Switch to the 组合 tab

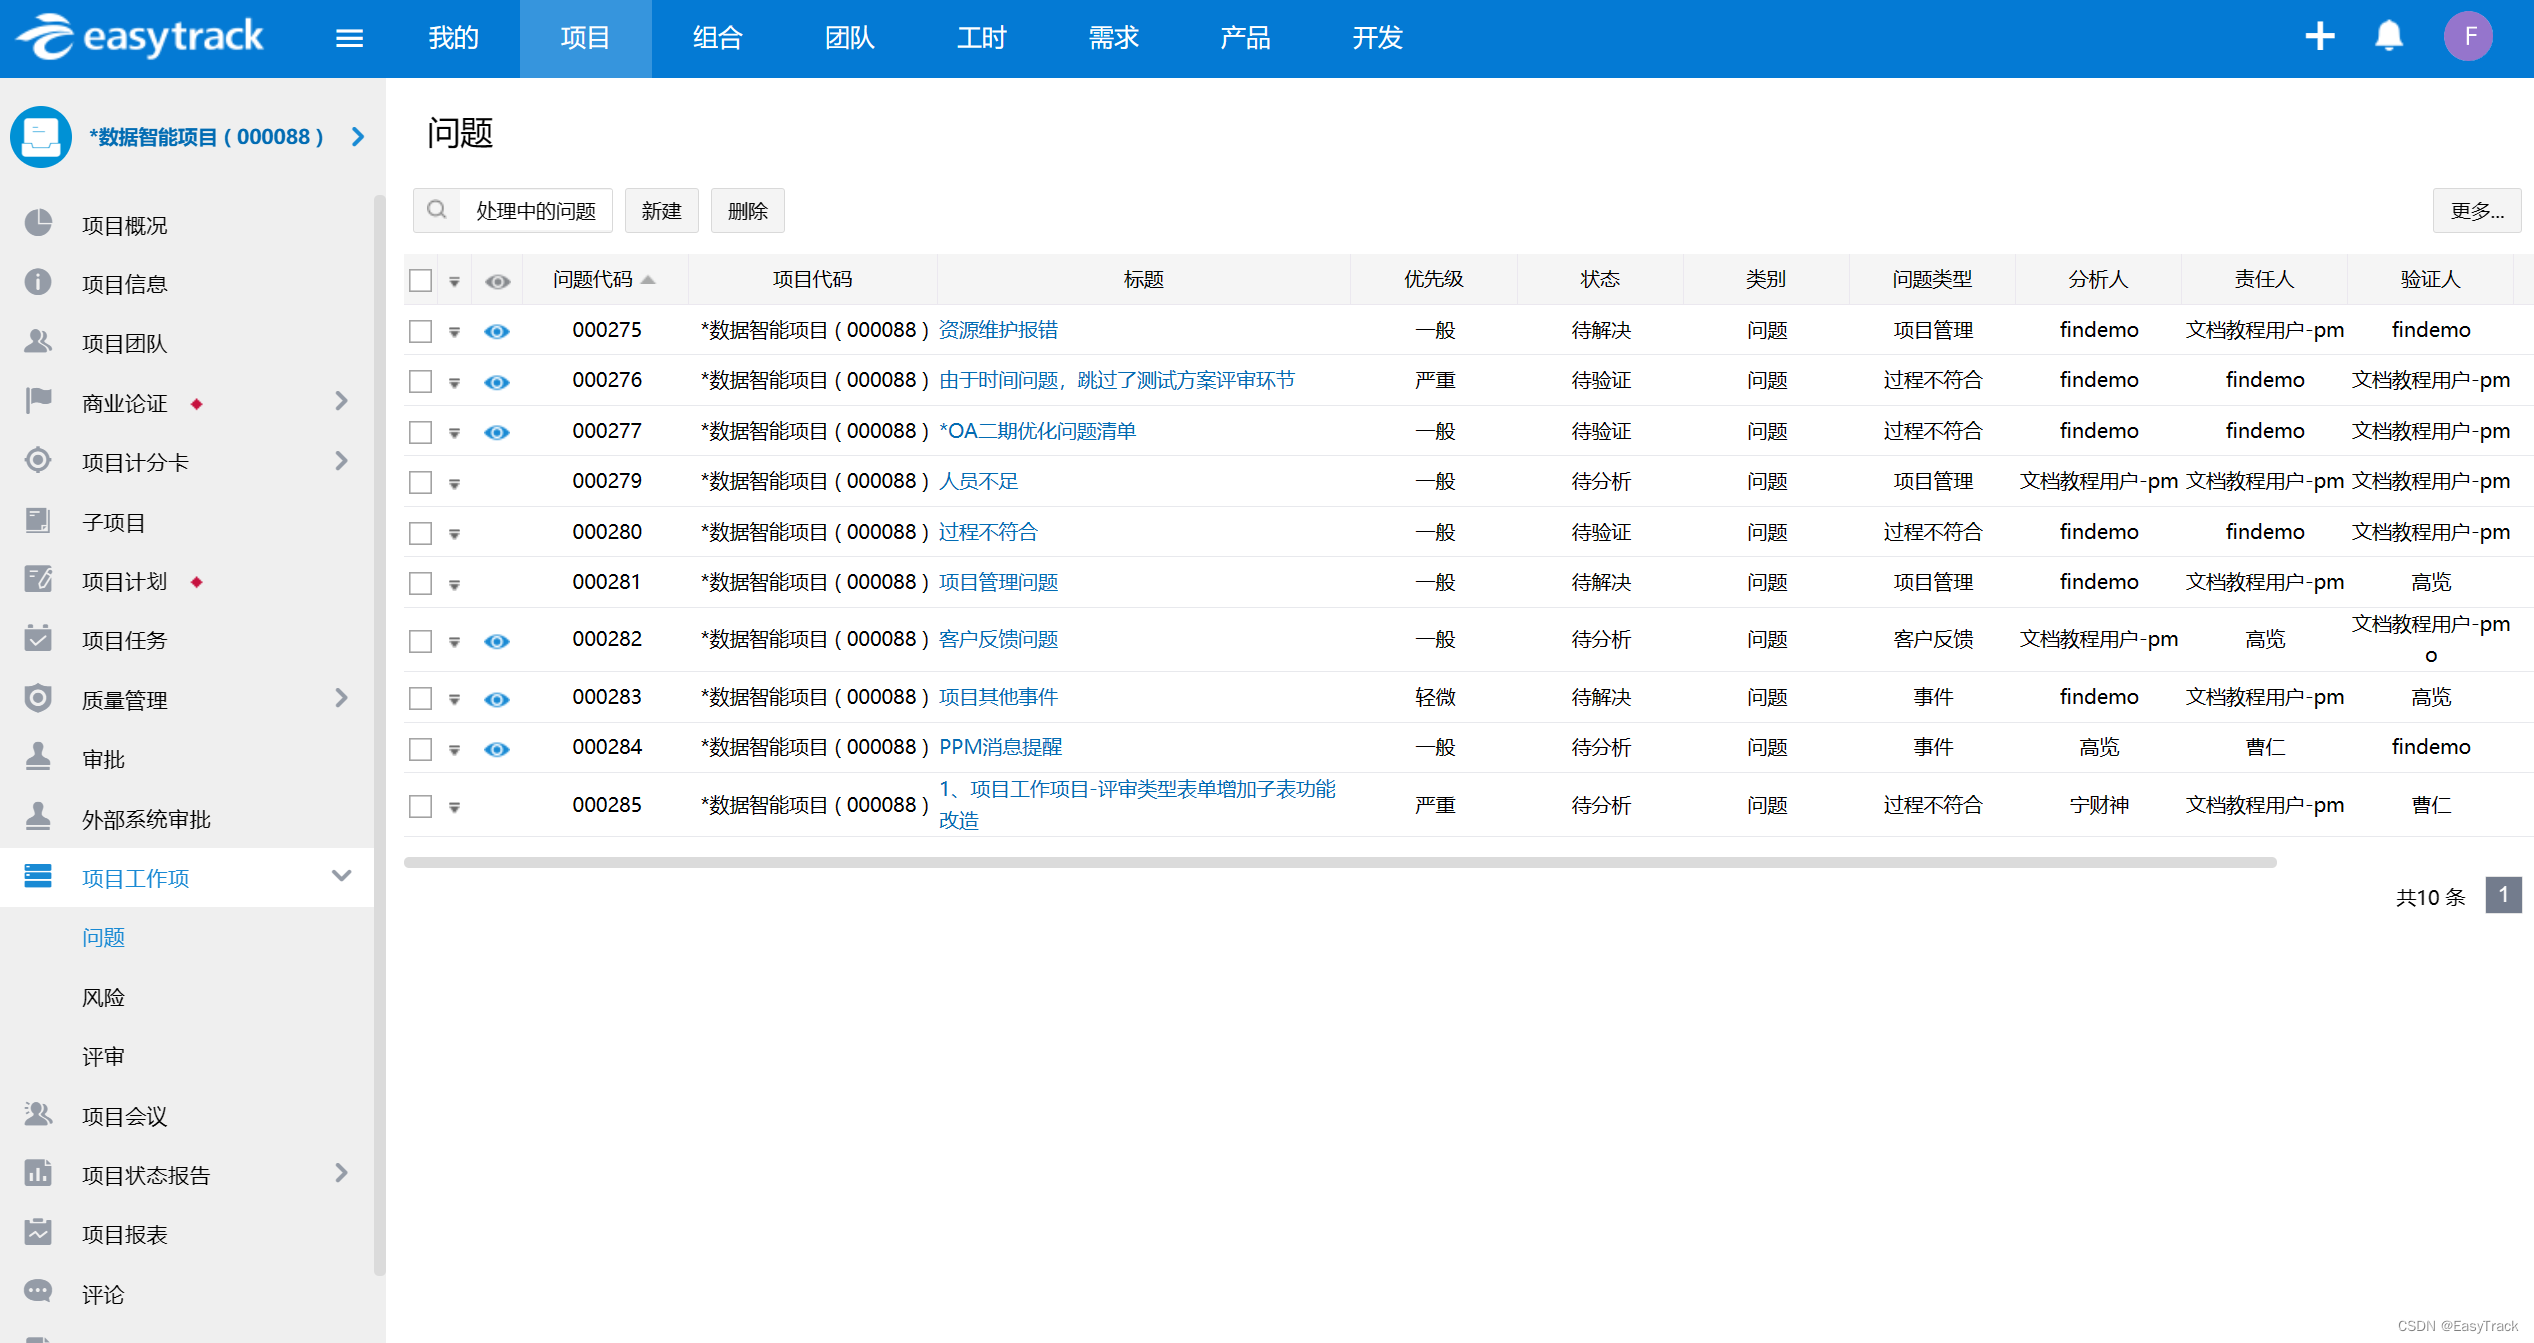tap(717, 38)
